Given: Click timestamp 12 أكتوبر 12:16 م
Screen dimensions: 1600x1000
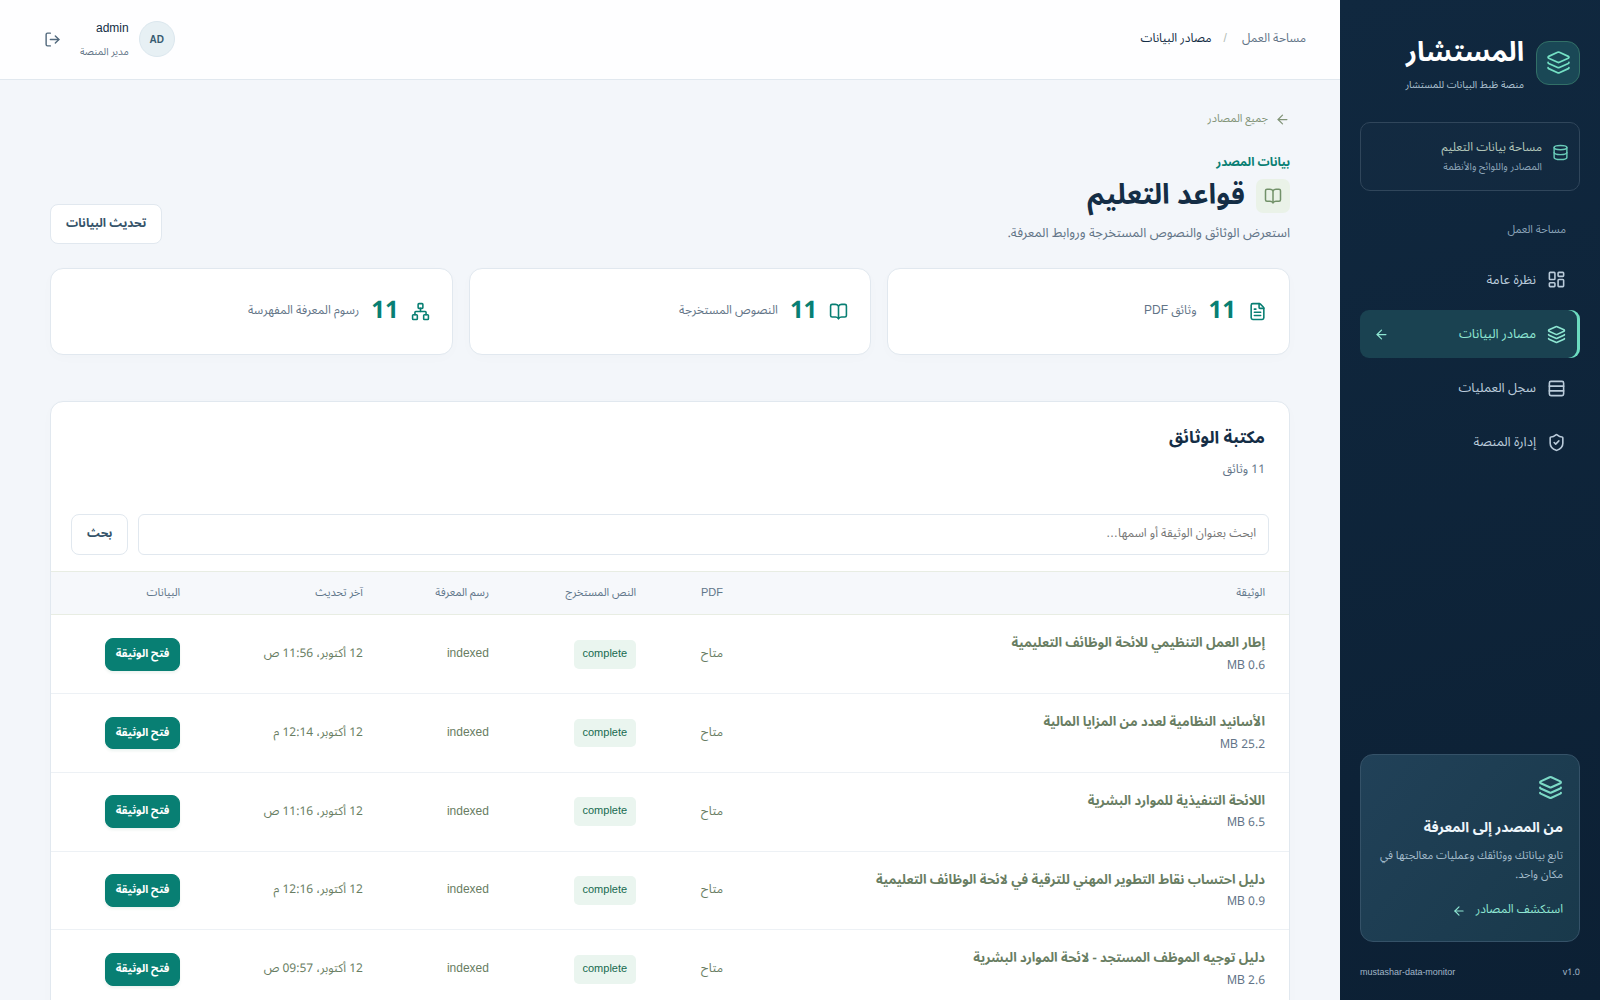Looking at the screenshot, I should pyautogui.click(x=318, y=889).
